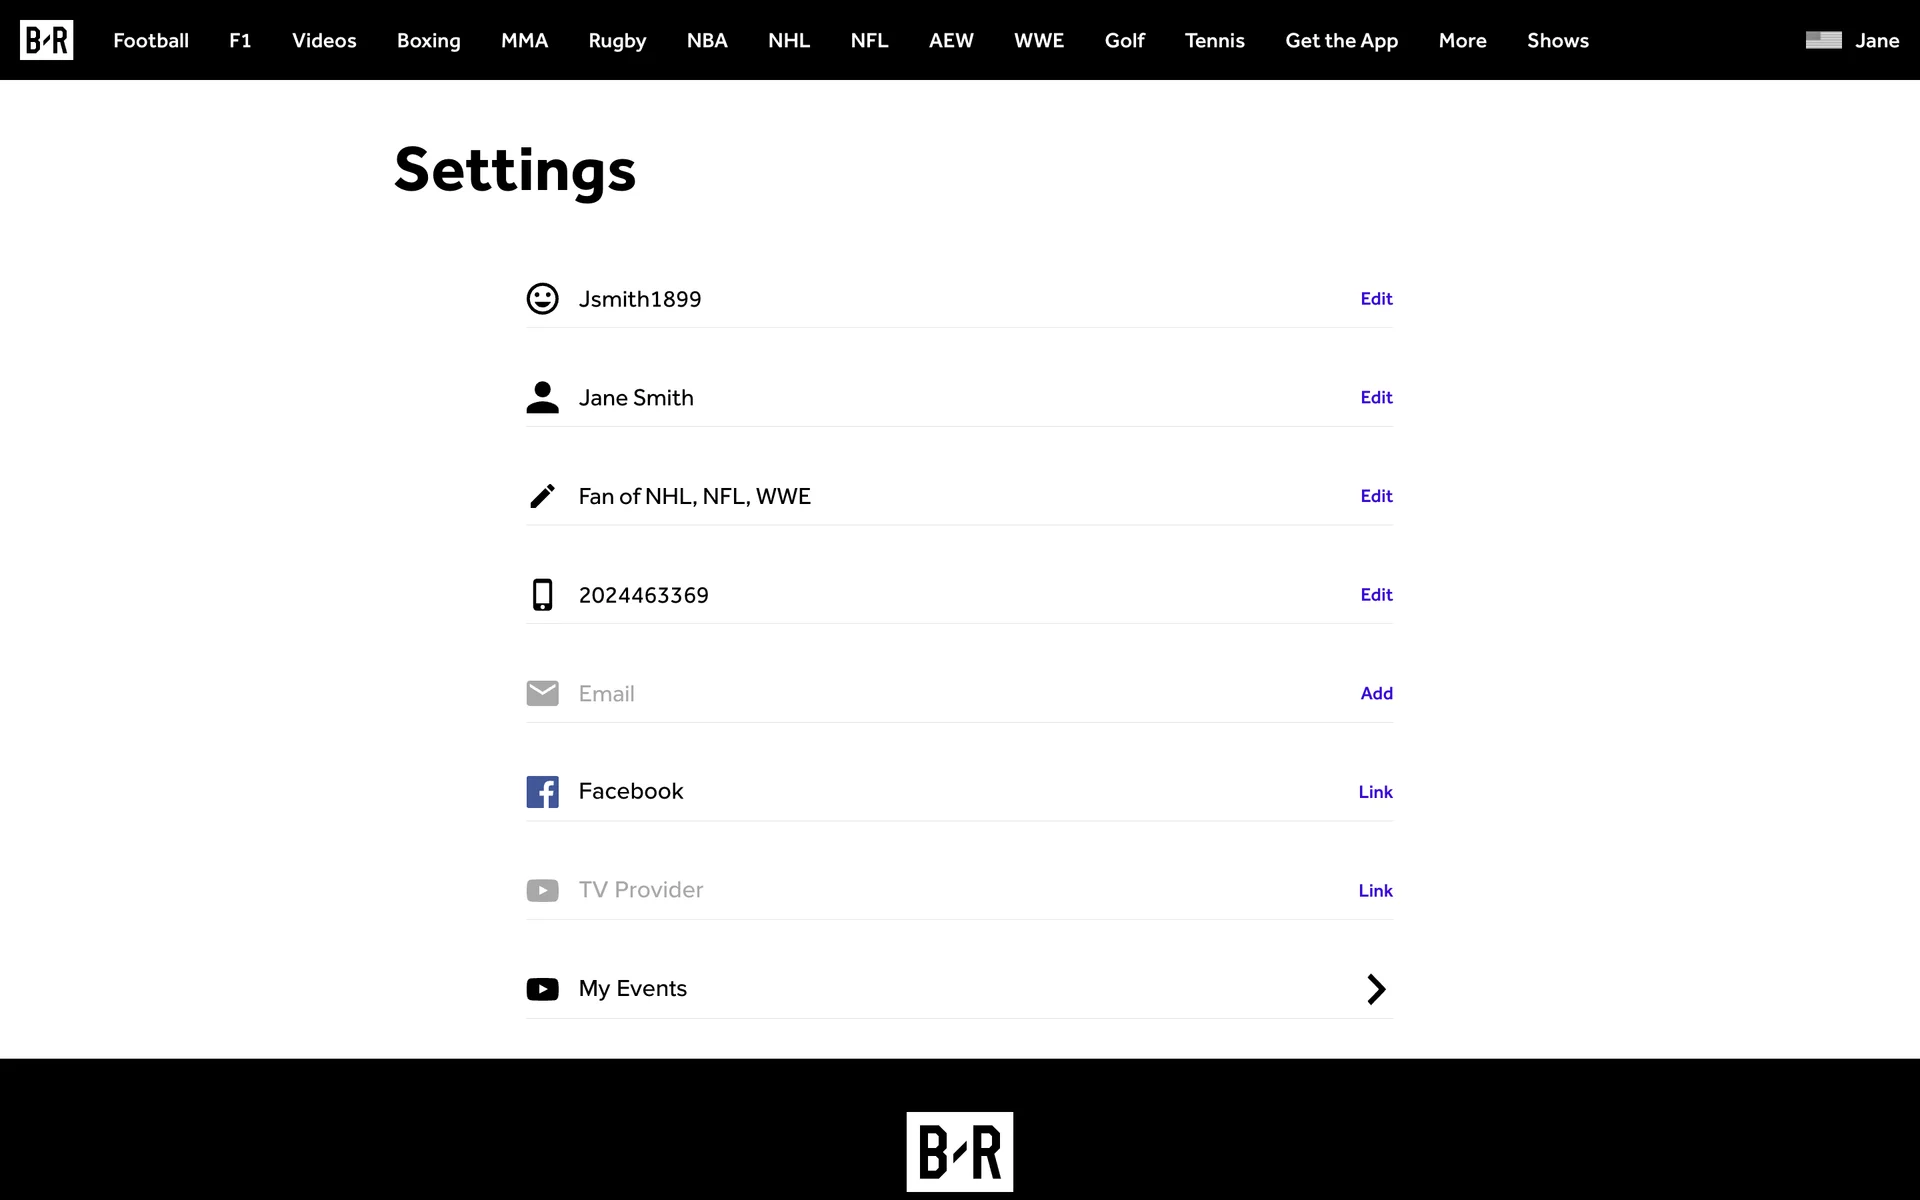The width and height of the screenshot is (1920, 1200).
Task: Open the Jane account menu
Action: click(1876, 41)
